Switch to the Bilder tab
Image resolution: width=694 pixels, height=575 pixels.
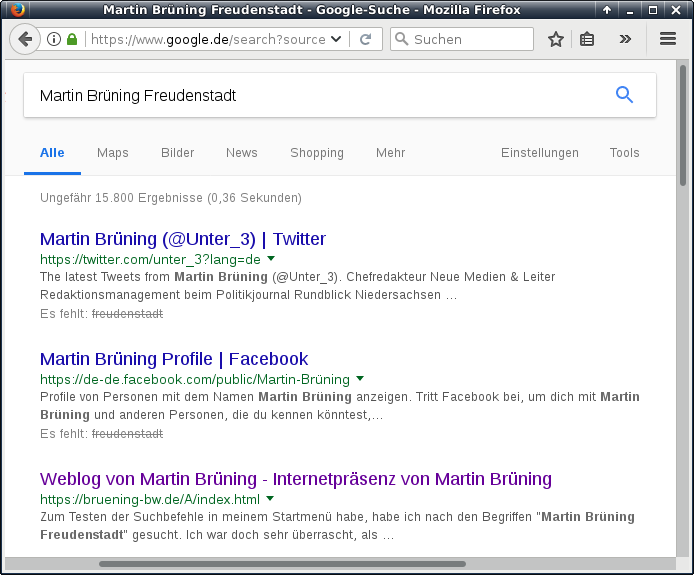click(x=178, y=153)
